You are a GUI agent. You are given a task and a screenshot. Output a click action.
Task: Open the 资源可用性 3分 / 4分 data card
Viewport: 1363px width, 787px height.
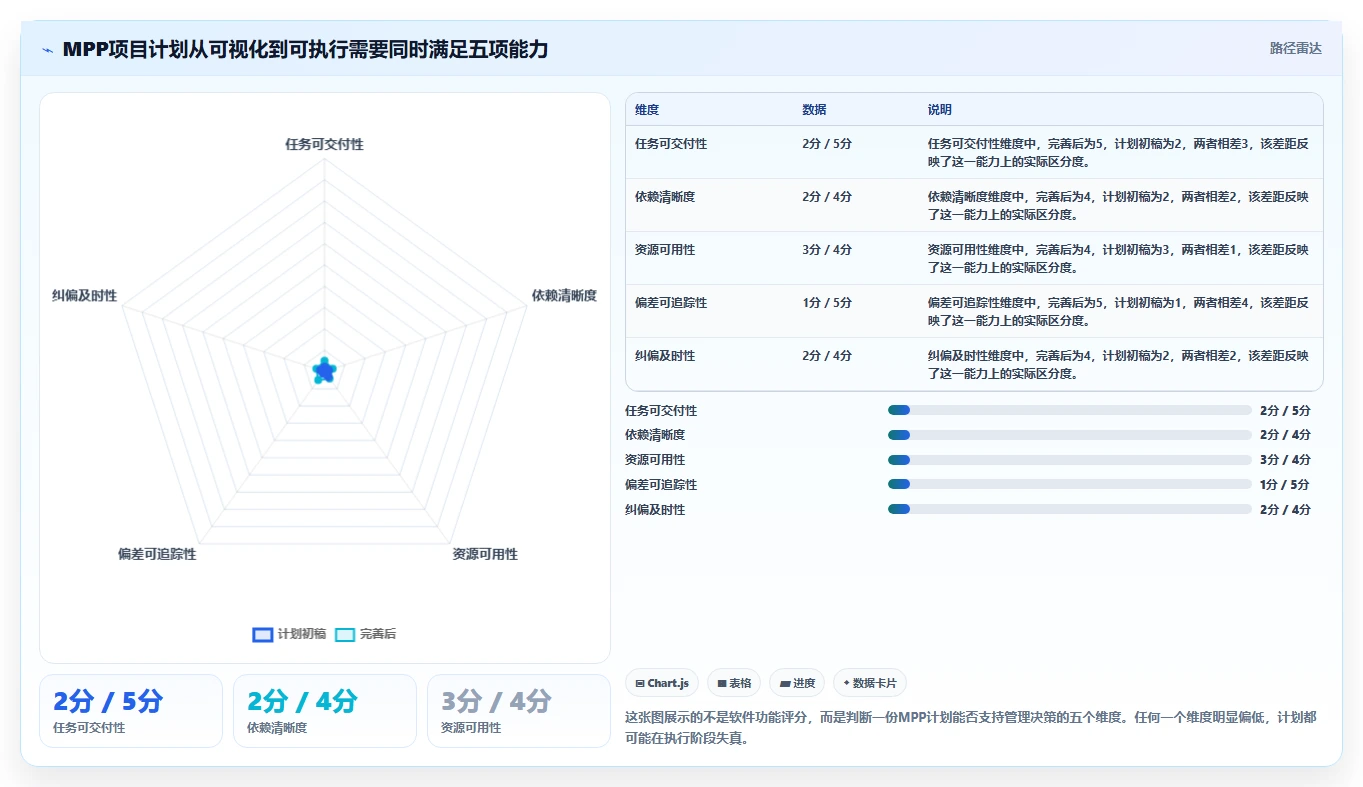(x=519, y=711)
